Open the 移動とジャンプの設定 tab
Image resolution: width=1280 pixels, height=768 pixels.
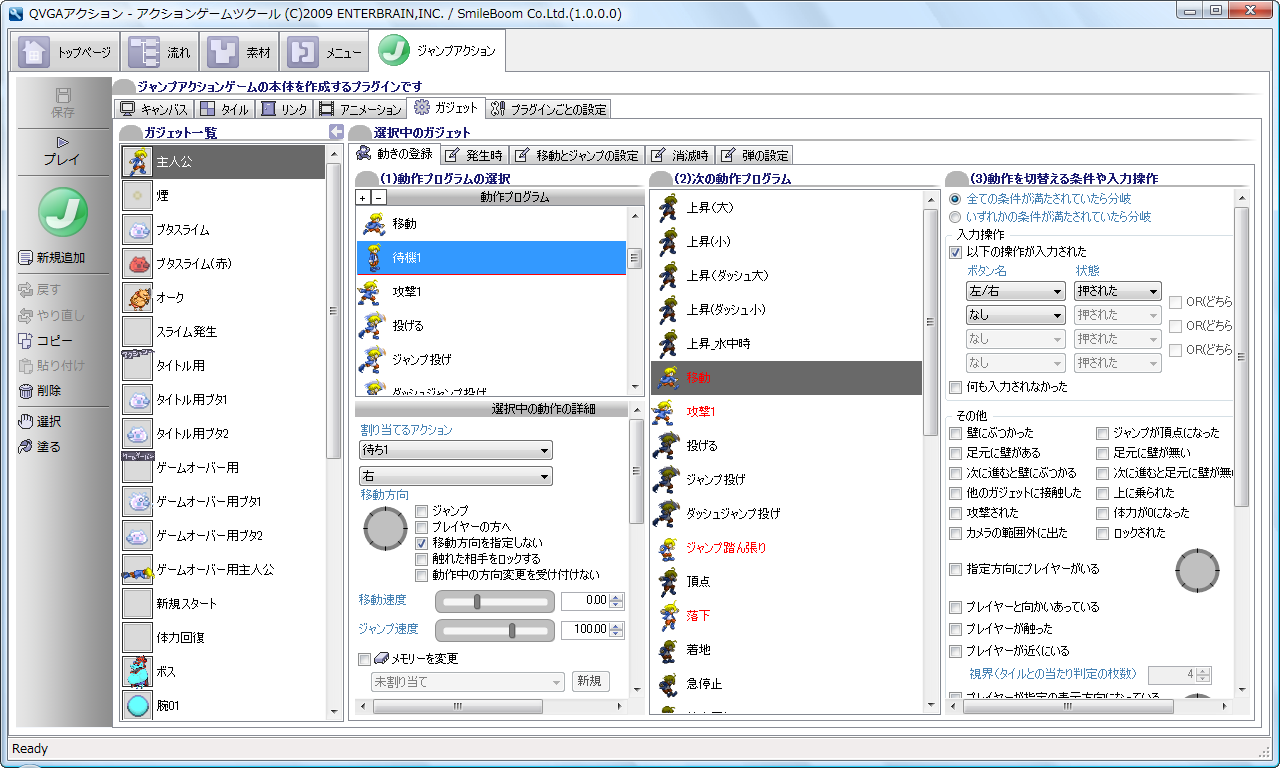point(577,155)
